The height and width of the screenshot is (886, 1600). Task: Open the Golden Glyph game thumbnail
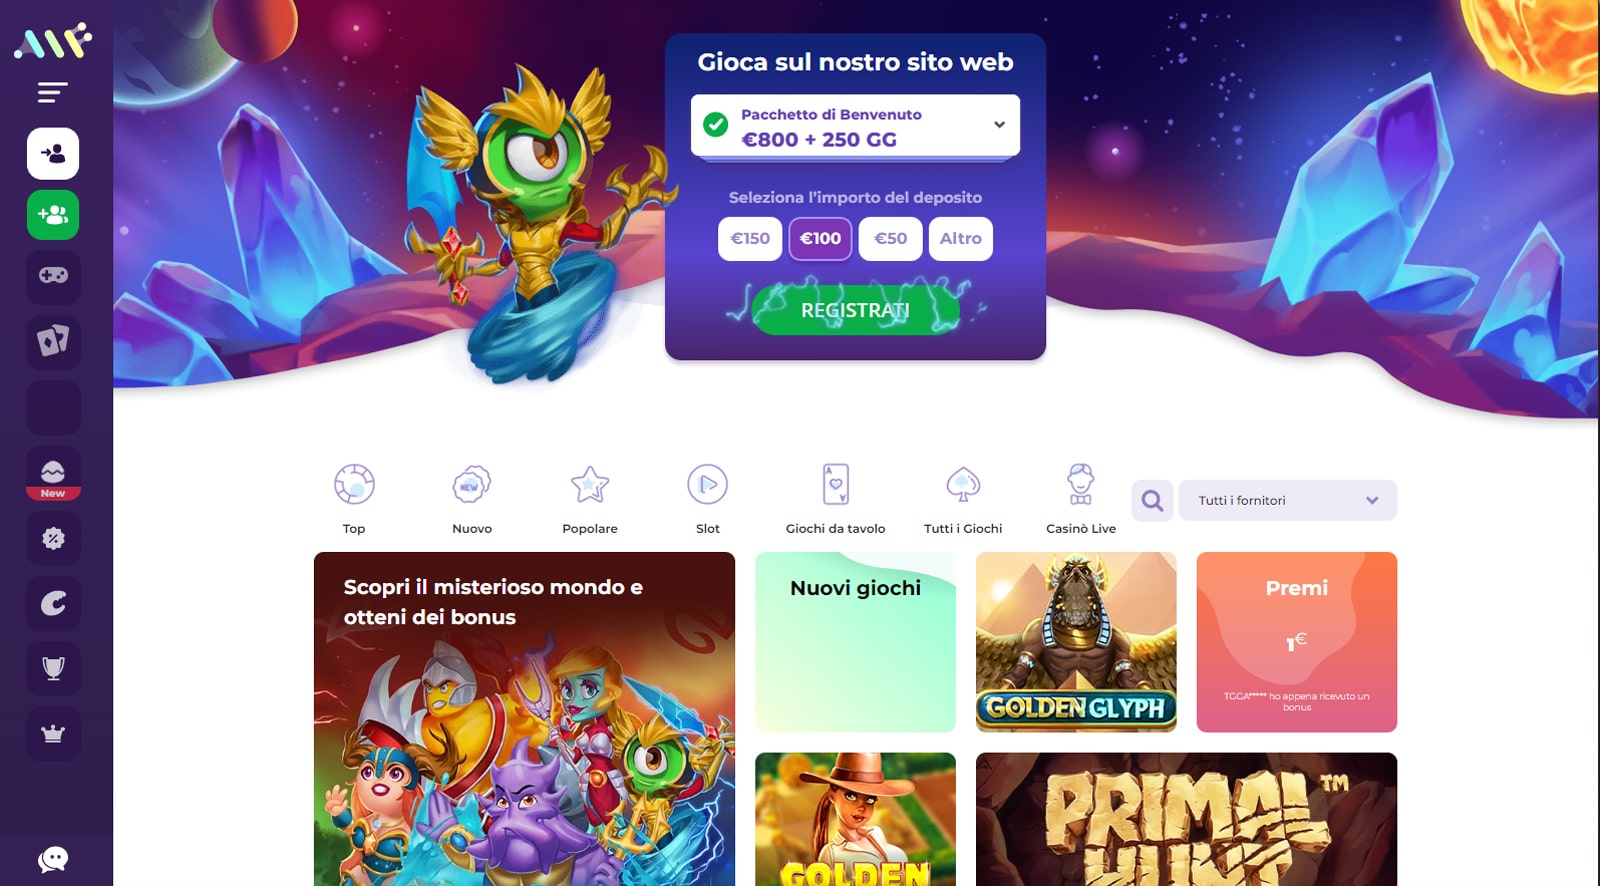pos(1076,642)
